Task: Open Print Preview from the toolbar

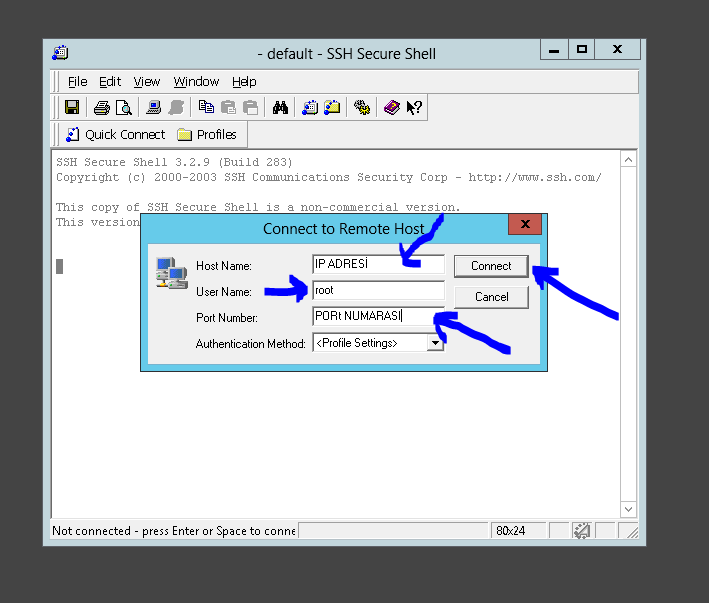Action: point(123,108)
